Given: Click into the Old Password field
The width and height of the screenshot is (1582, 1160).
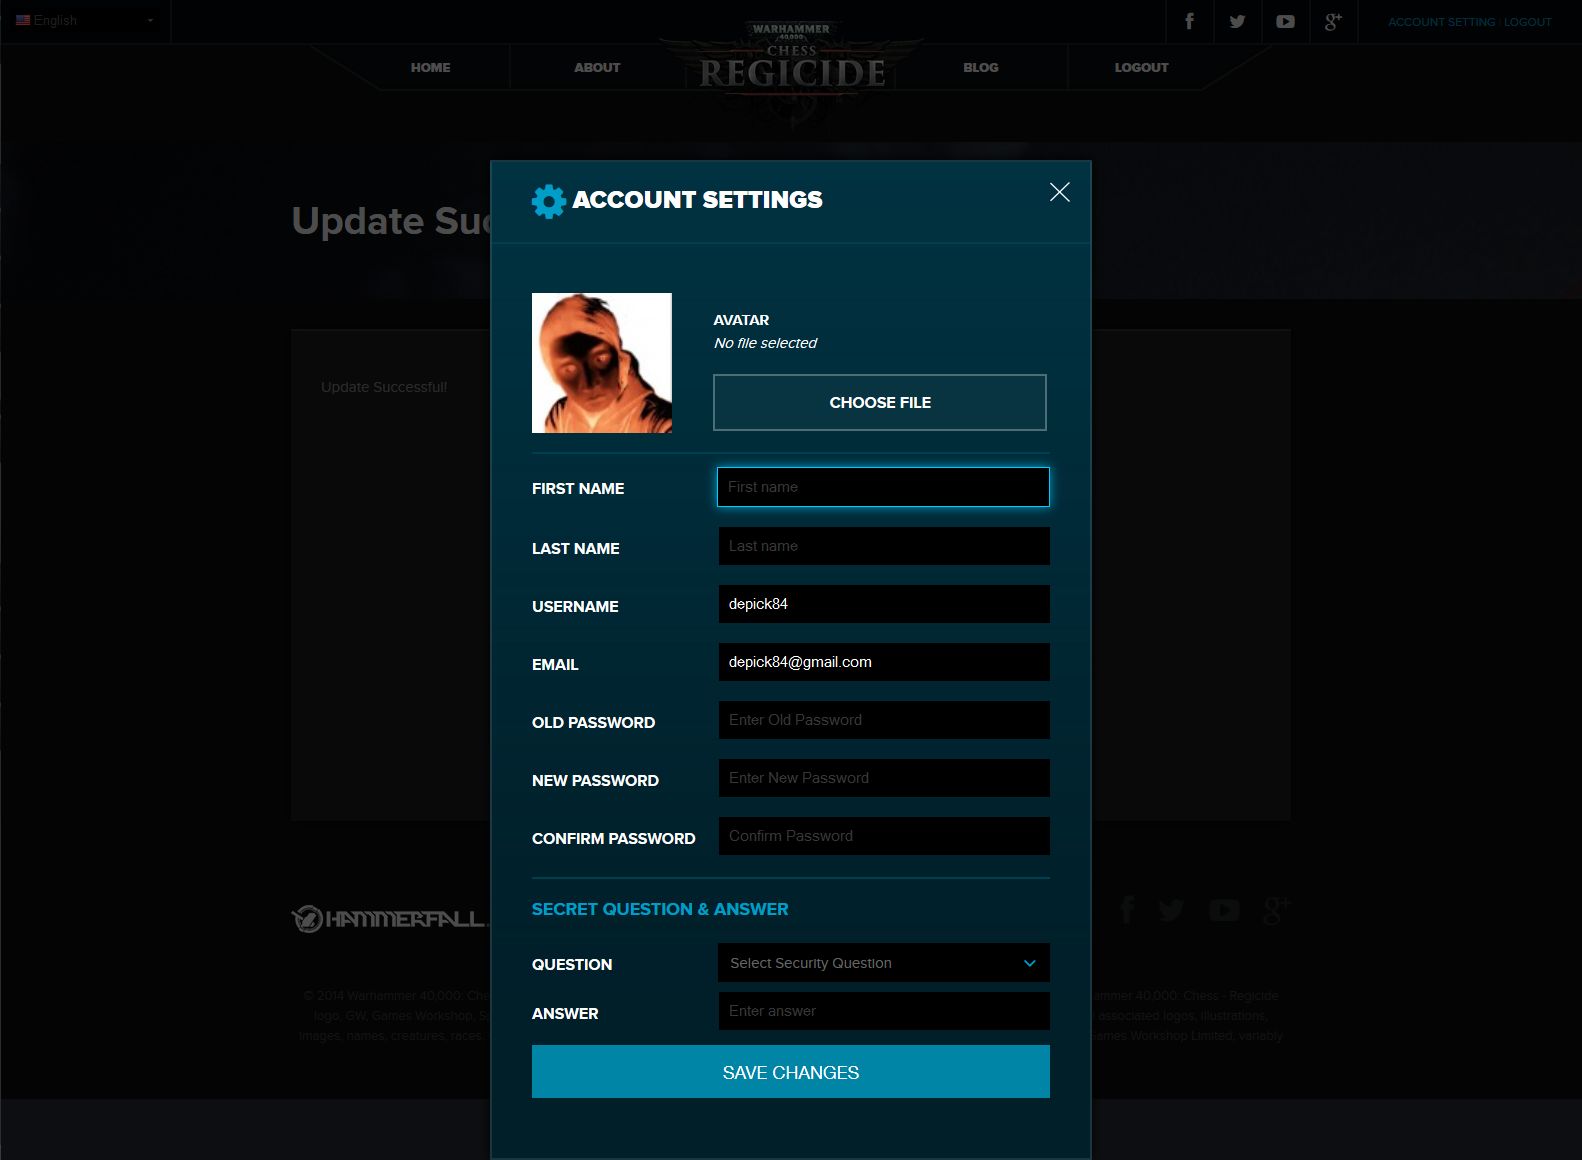Looking at the screenshot, I should coord(883,720).
